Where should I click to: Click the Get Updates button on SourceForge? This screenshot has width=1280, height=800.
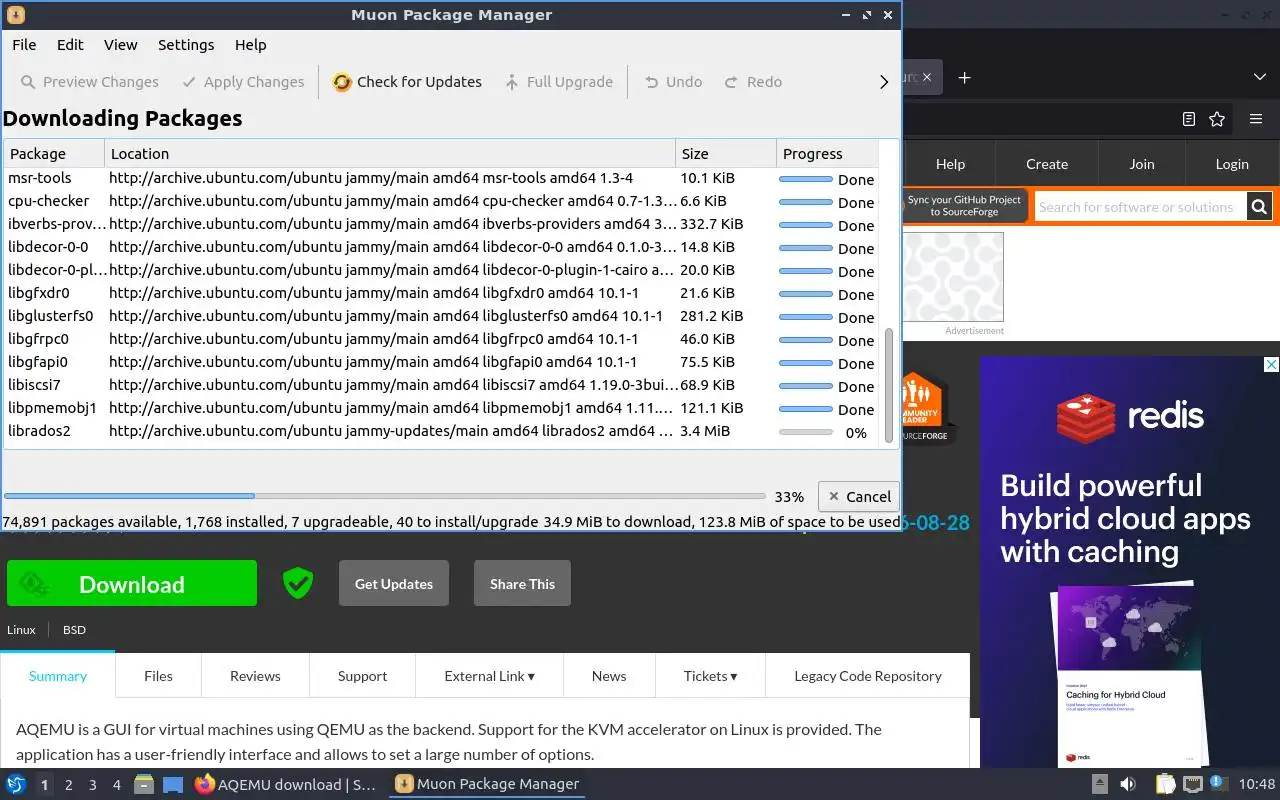[x=394, y=584]
